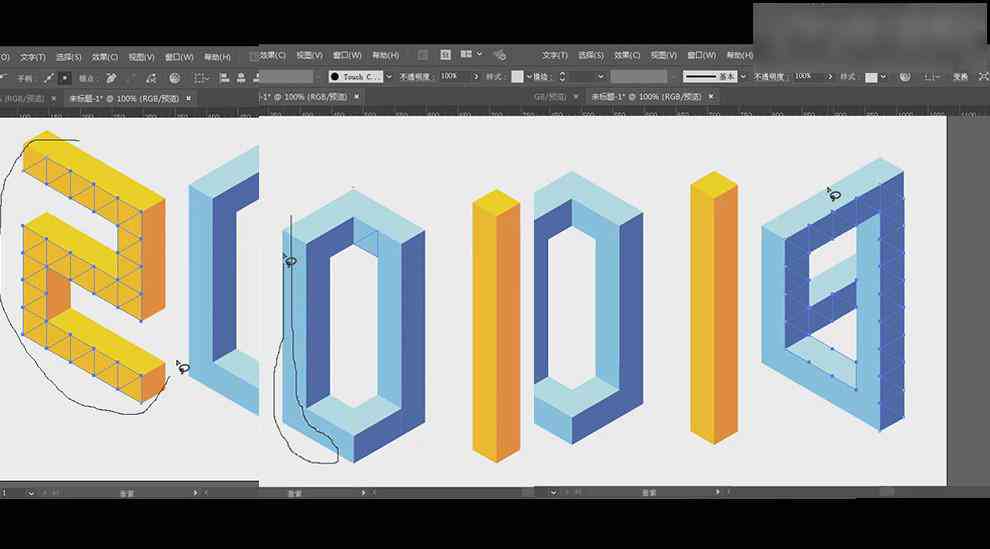This screenshot has width=990, height=549.
Task: Open 帮助(H) menu in left window
Action: (x=217, y=57)
